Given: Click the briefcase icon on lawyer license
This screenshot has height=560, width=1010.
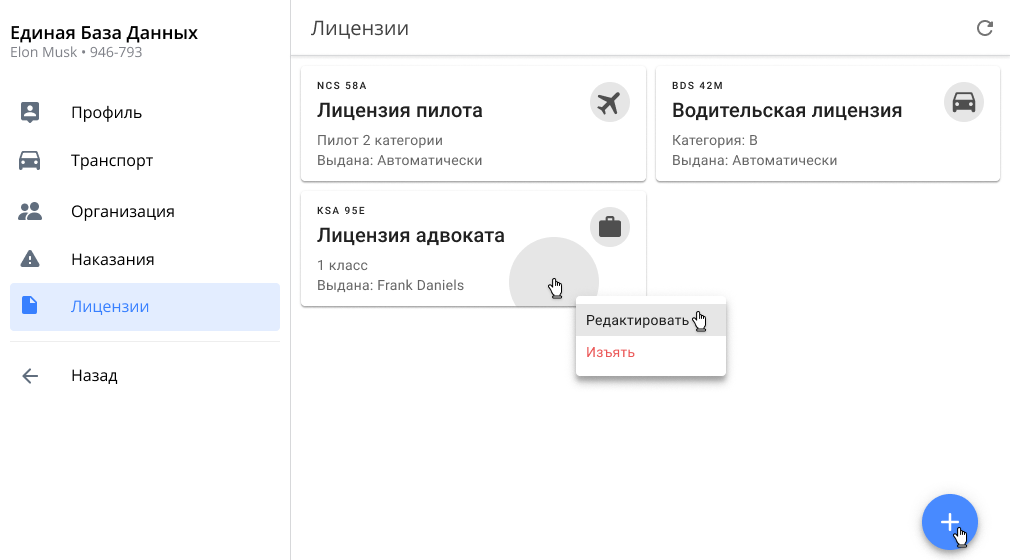Looking at the screenshot, I should coord(609,227).
